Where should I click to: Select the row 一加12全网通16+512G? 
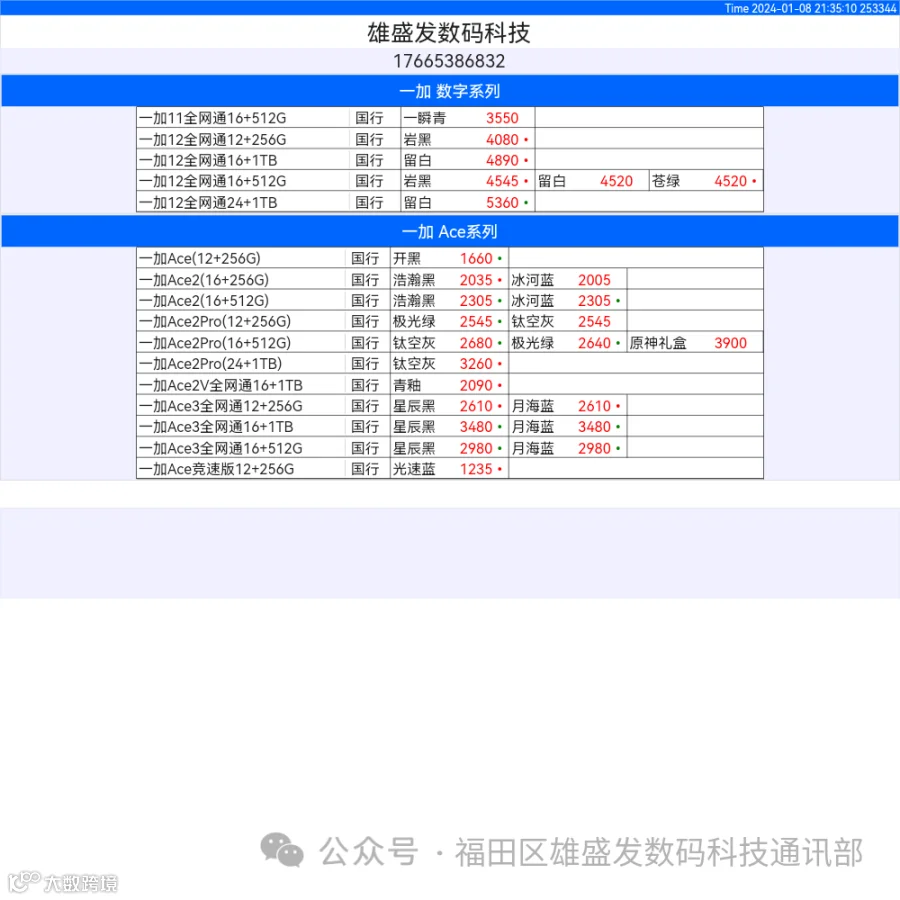pos(450,181)
